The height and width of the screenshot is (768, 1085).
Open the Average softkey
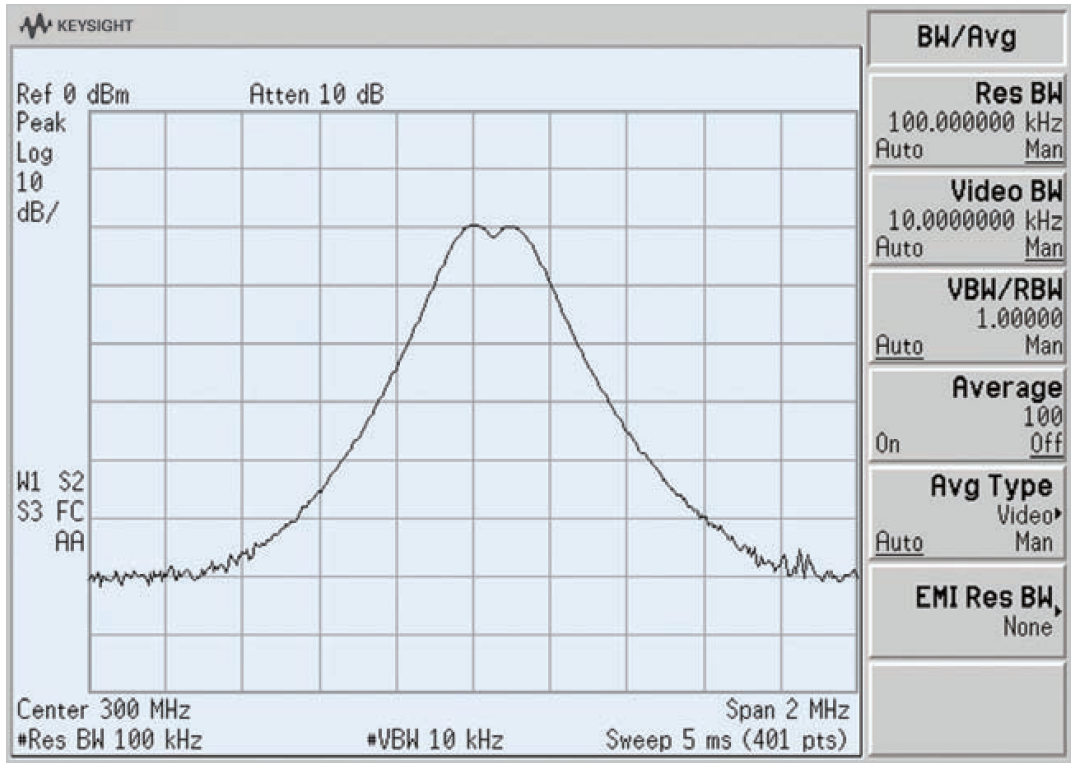[x=967, y=415]
